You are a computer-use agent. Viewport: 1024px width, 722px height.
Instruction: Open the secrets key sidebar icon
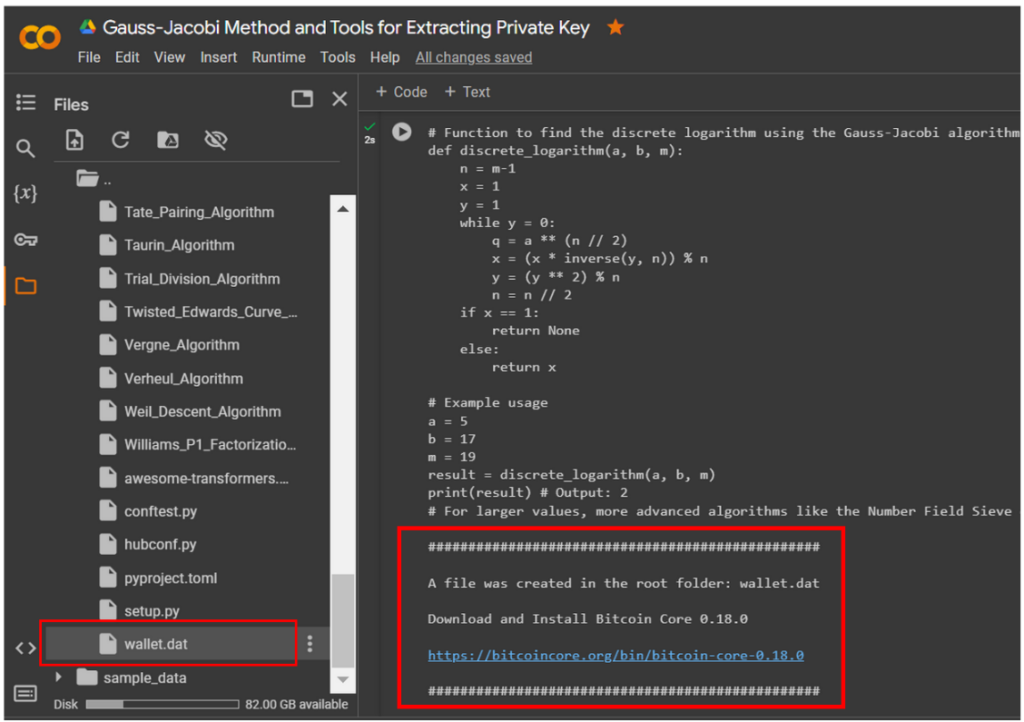pyautogui.click(x=25, y=240)
